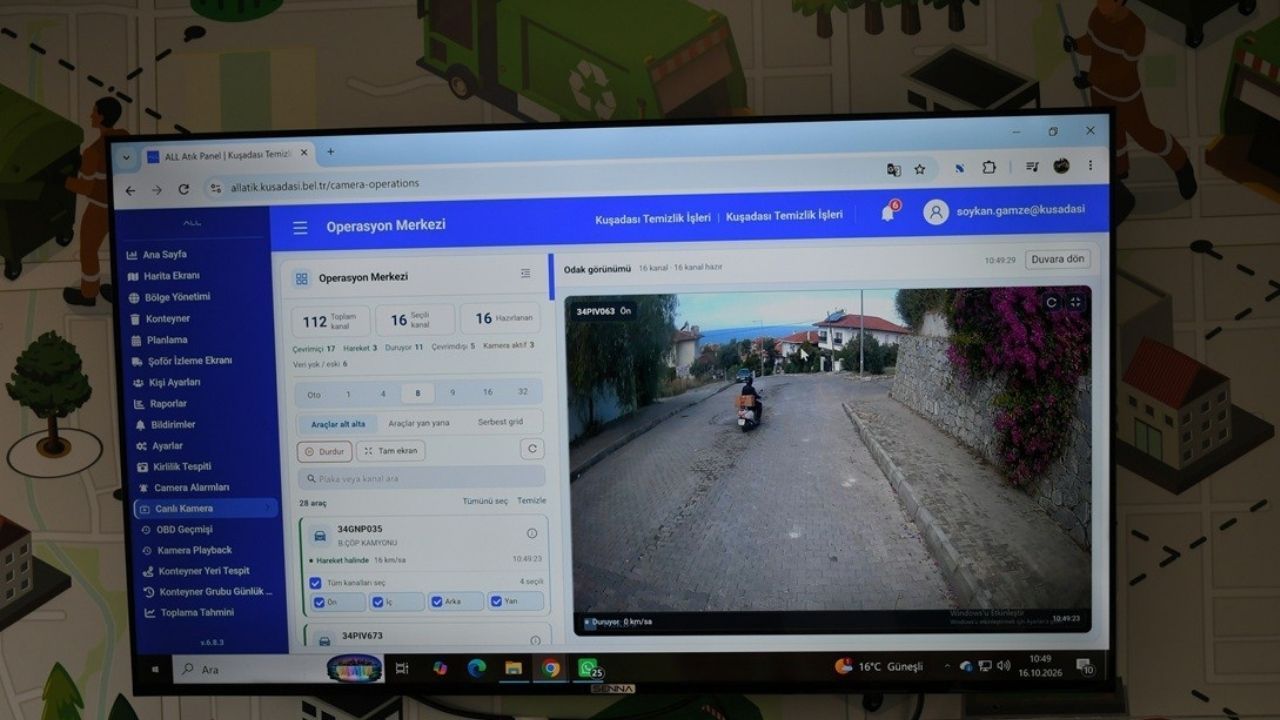Click the Tam ekran button
This screenshot has width=1280, height=720.
point(390,451)
